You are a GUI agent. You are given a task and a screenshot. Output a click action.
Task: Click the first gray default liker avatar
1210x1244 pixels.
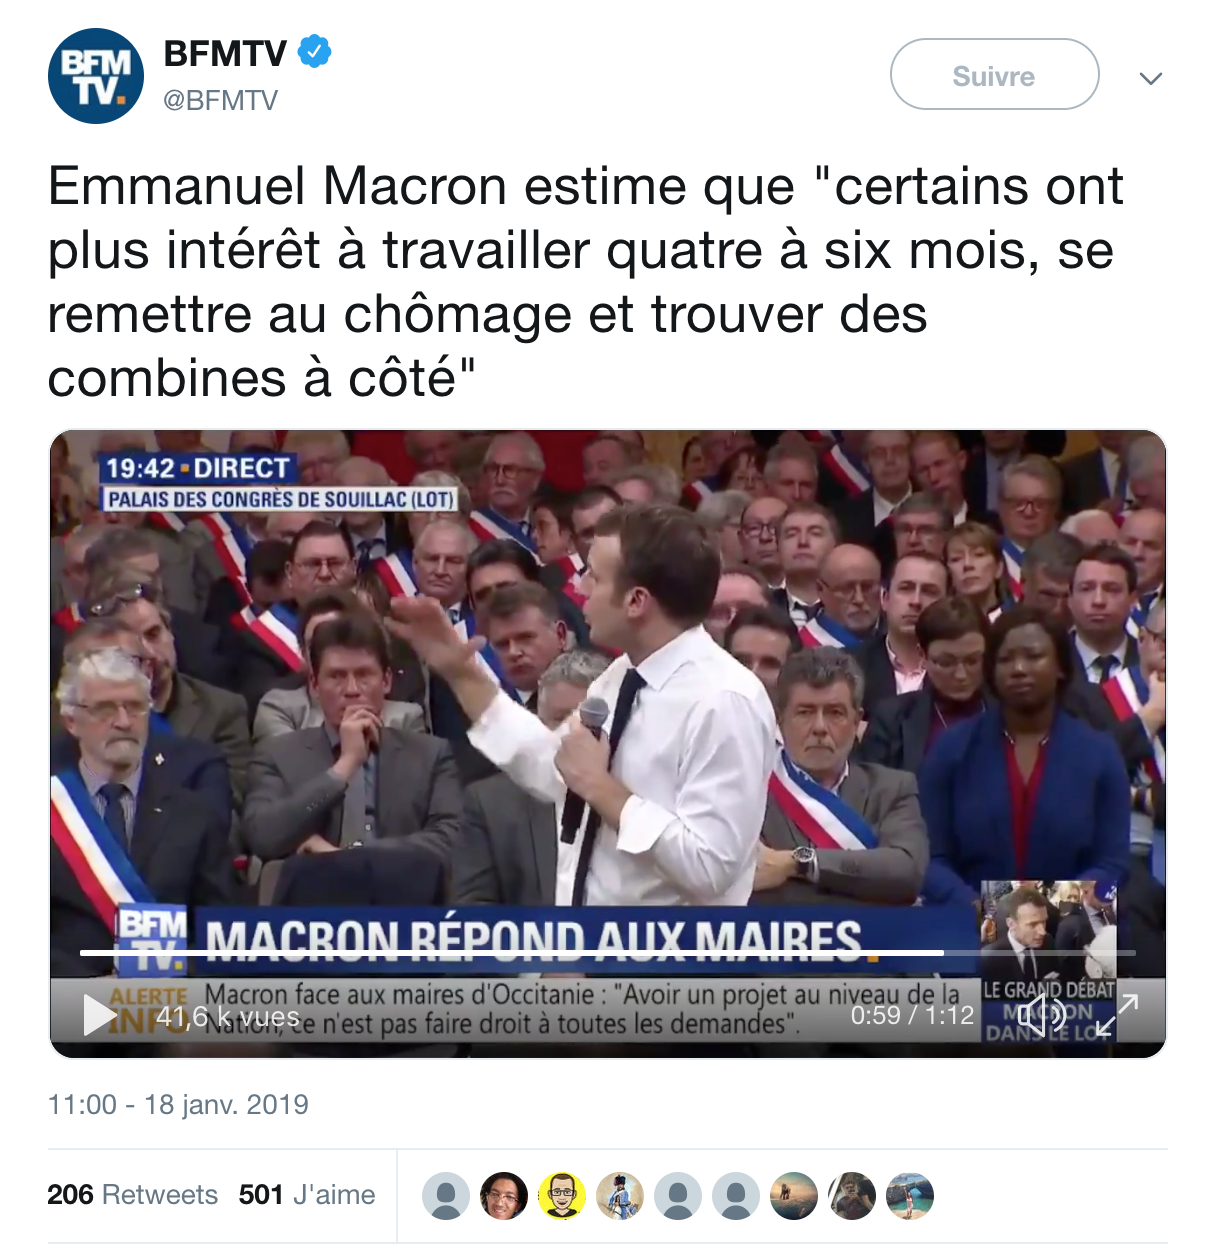pos(446,1196)
